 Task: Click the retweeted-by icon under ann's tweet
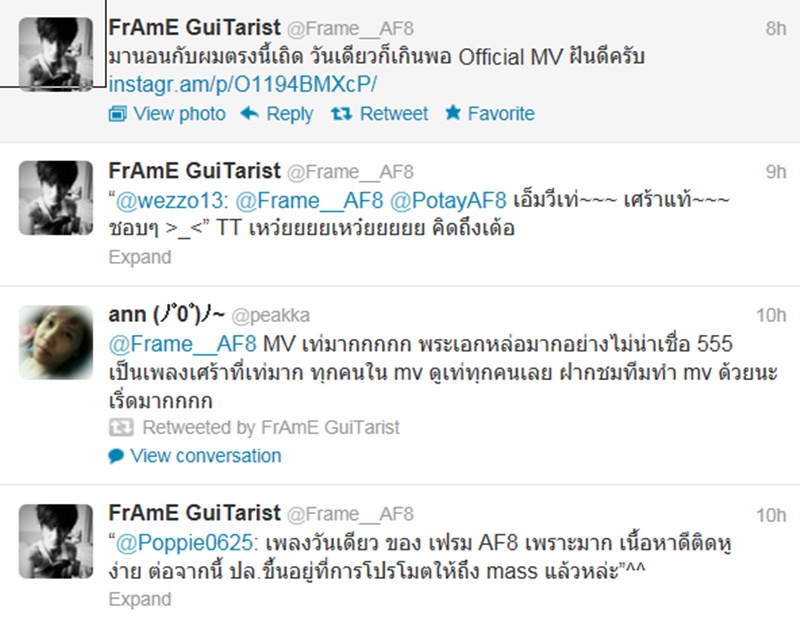pos(121,427)
